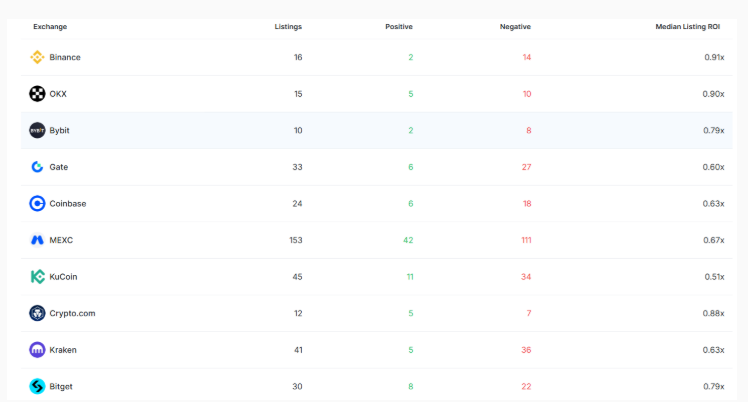748x402 pixels.
Task: Sort by the Negative column header
Action: [x=515, y=27]
